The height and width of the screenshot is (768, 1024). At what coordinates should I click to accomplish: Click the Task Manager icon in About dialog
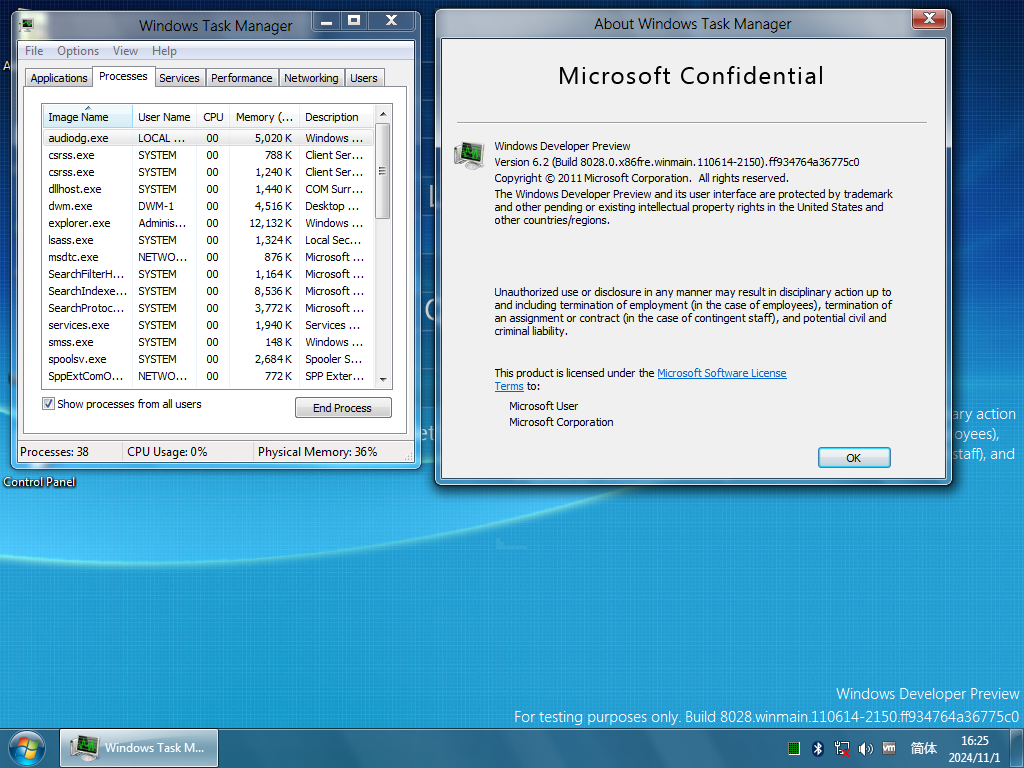[469, 155]
